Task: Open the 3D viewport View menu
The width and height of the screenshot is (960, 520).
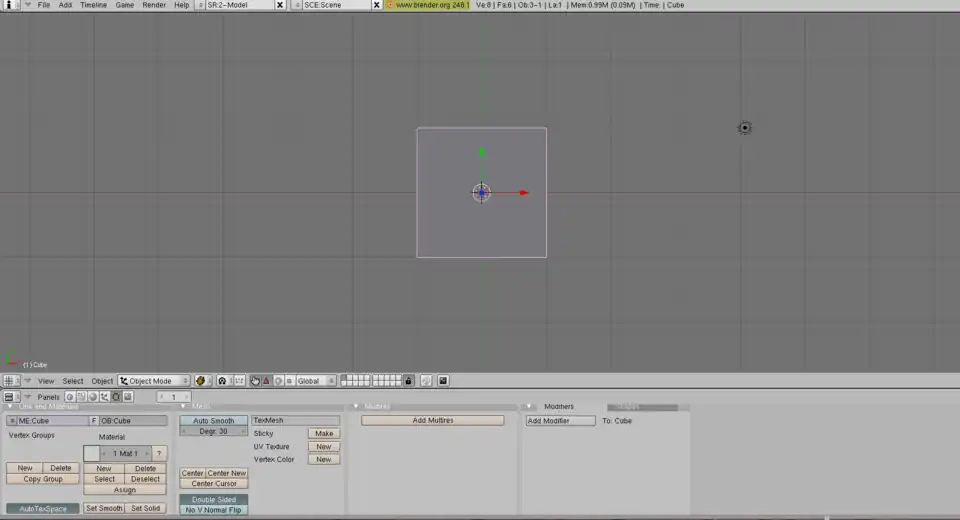Action: (46, 381)
